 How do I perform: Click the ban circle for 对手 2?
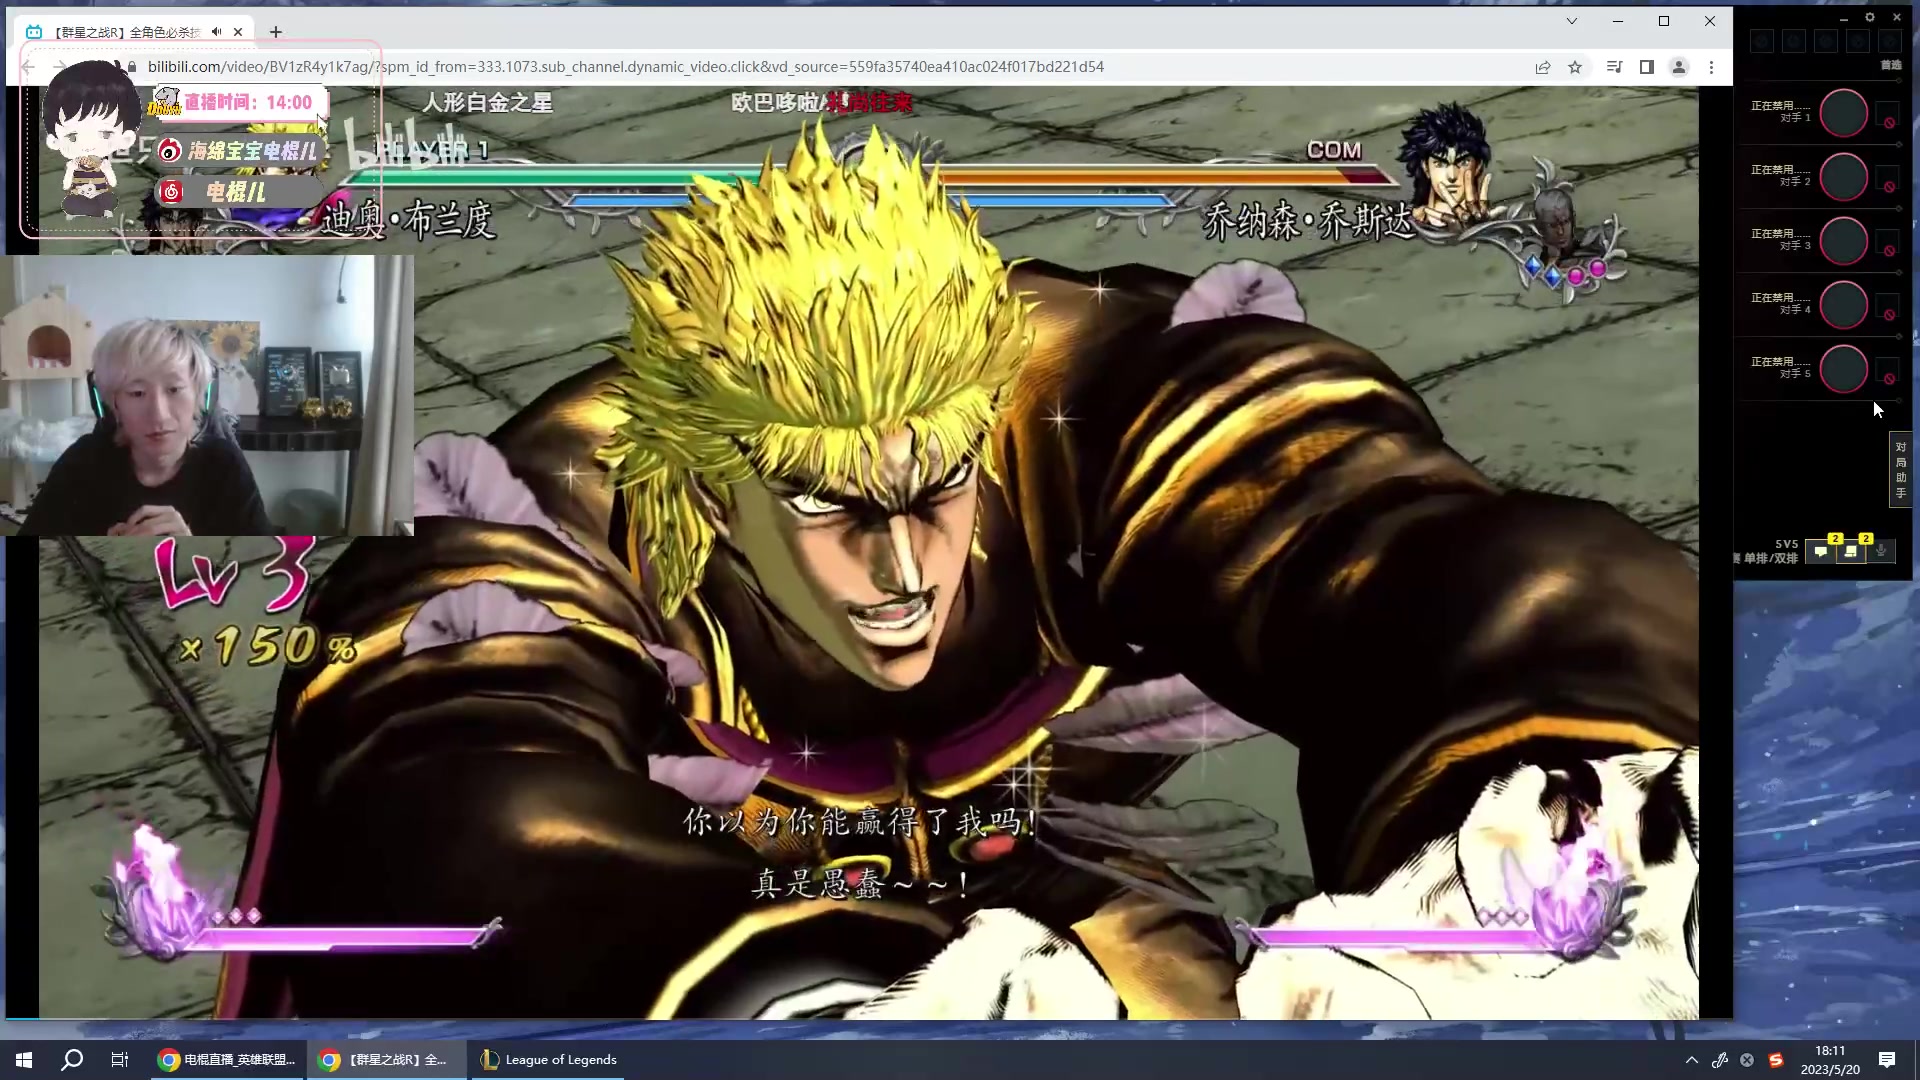(x=1843, y=177)
